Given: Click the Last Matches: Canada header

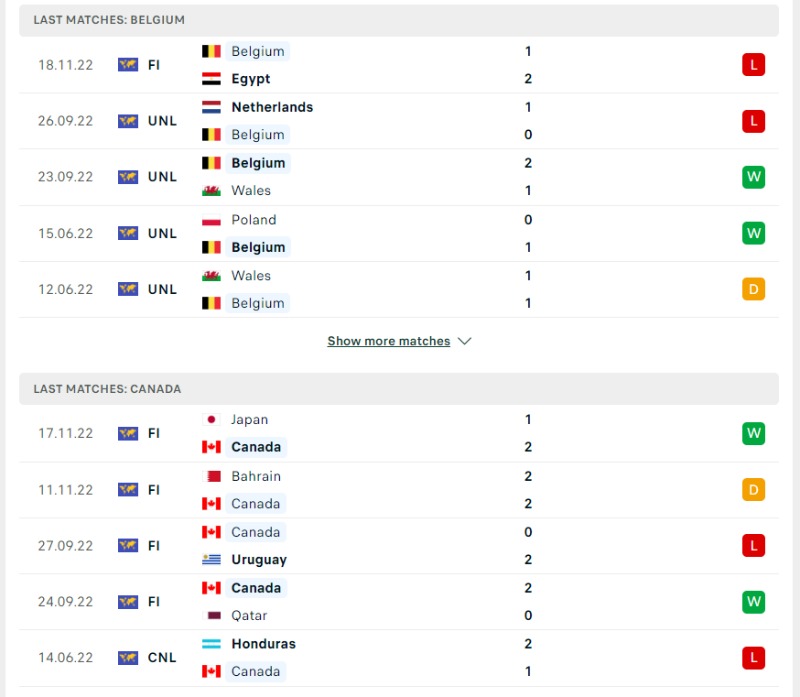Looking at the screenshot, I should click(399, 389).
